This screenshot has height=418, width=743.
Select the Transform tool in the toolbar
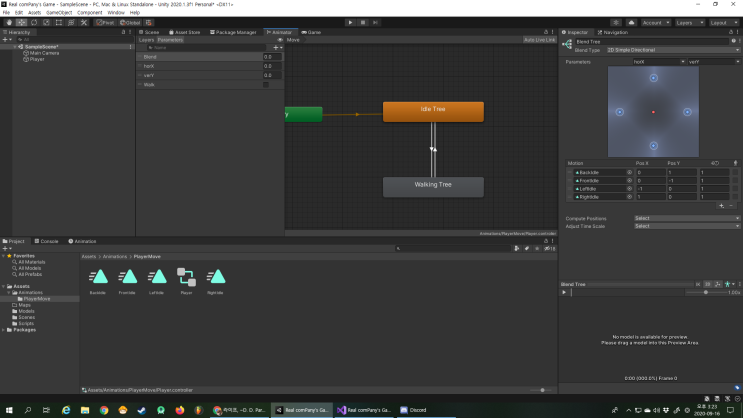point(71,22)
